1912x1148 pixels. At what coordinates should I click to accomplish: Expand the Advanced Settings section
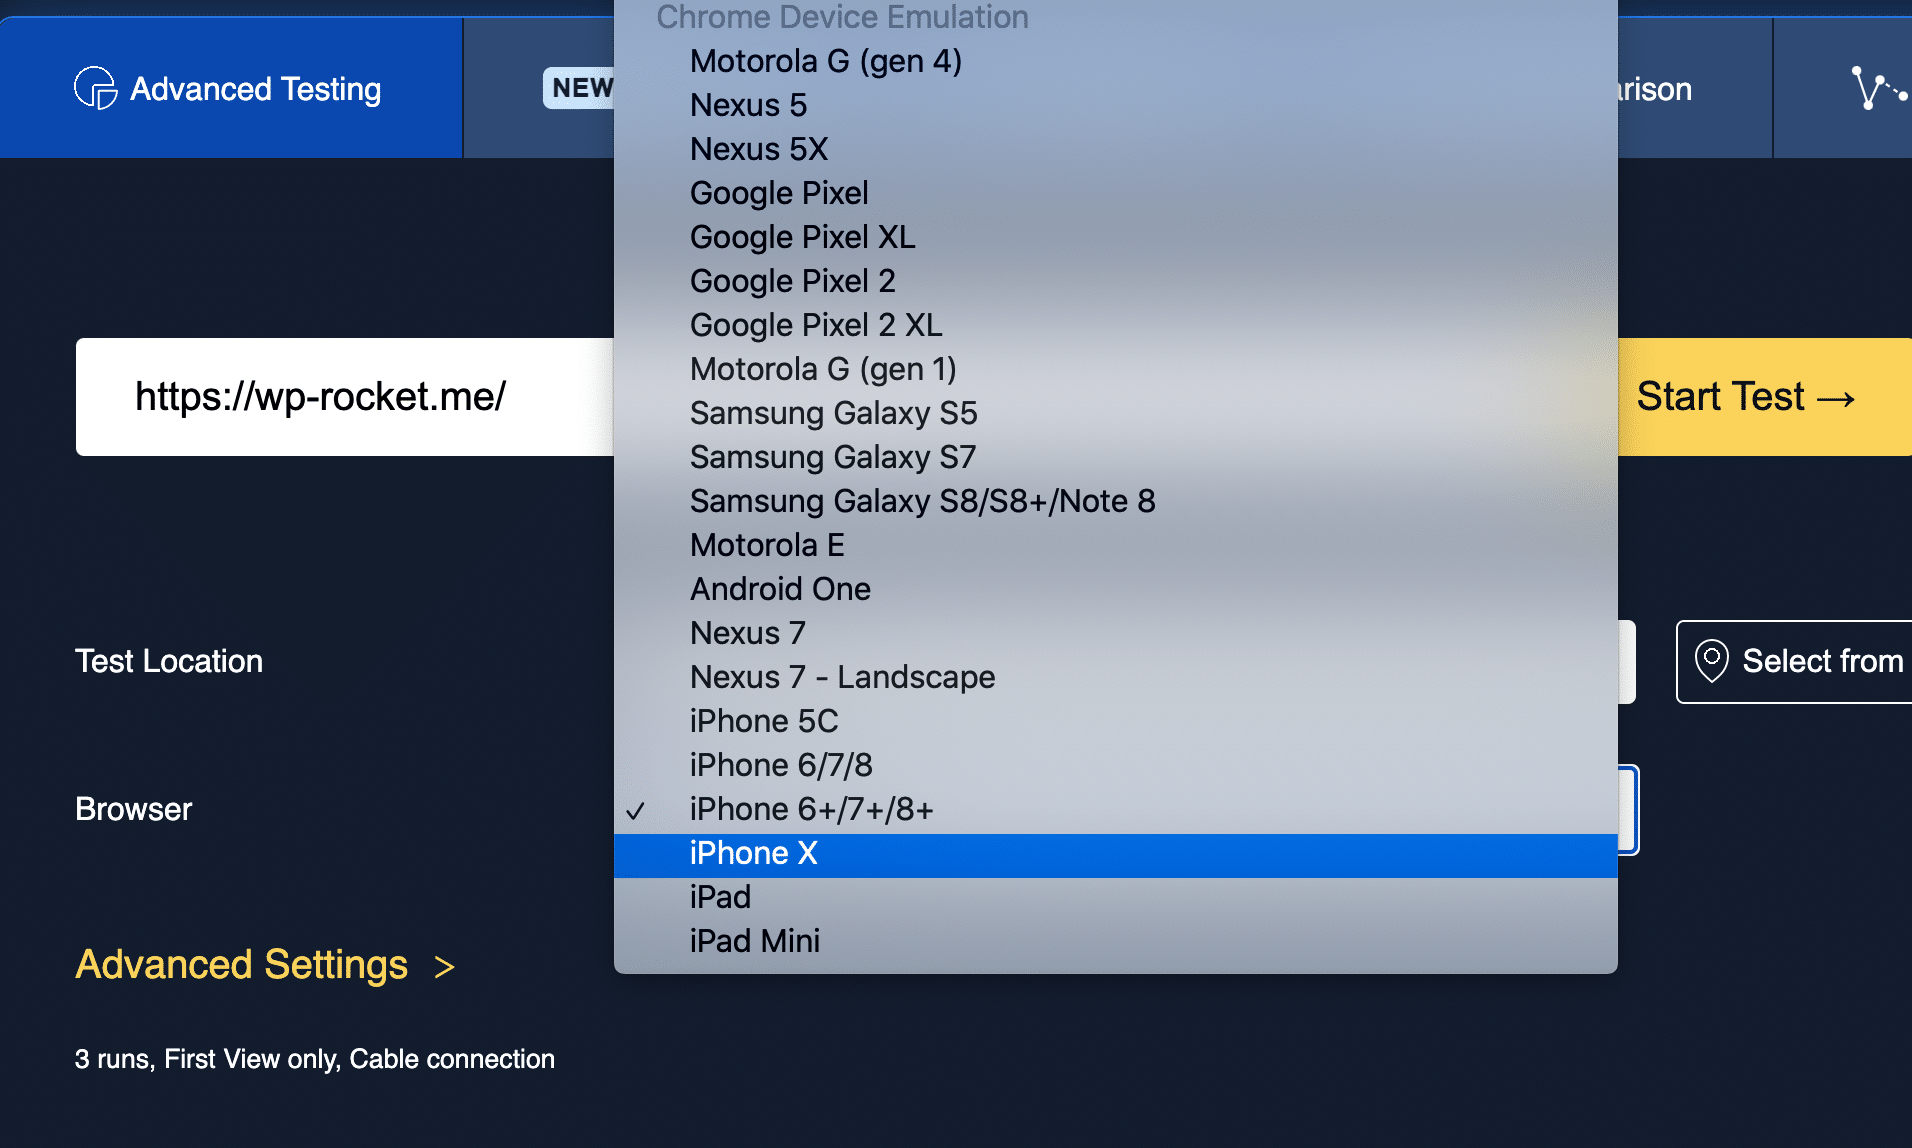tap(265, 965)
